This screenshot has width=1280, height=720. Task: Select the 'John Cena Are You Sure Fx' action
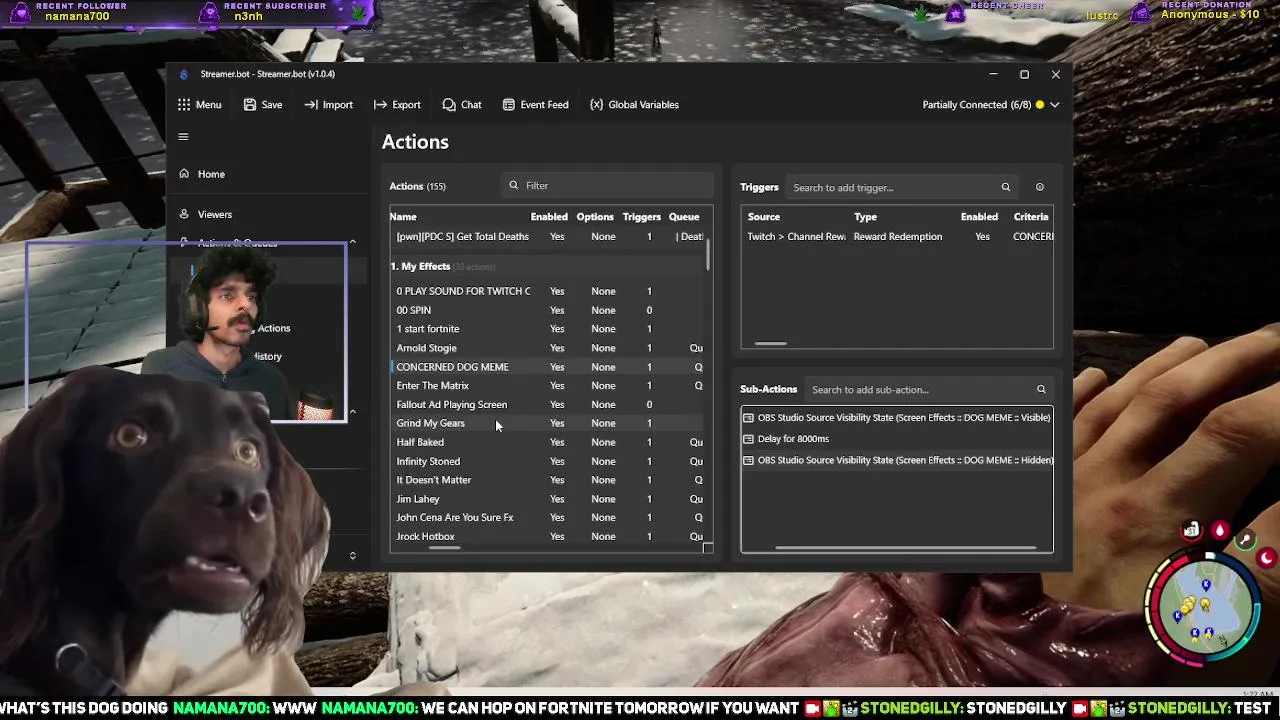pos(548,517)
